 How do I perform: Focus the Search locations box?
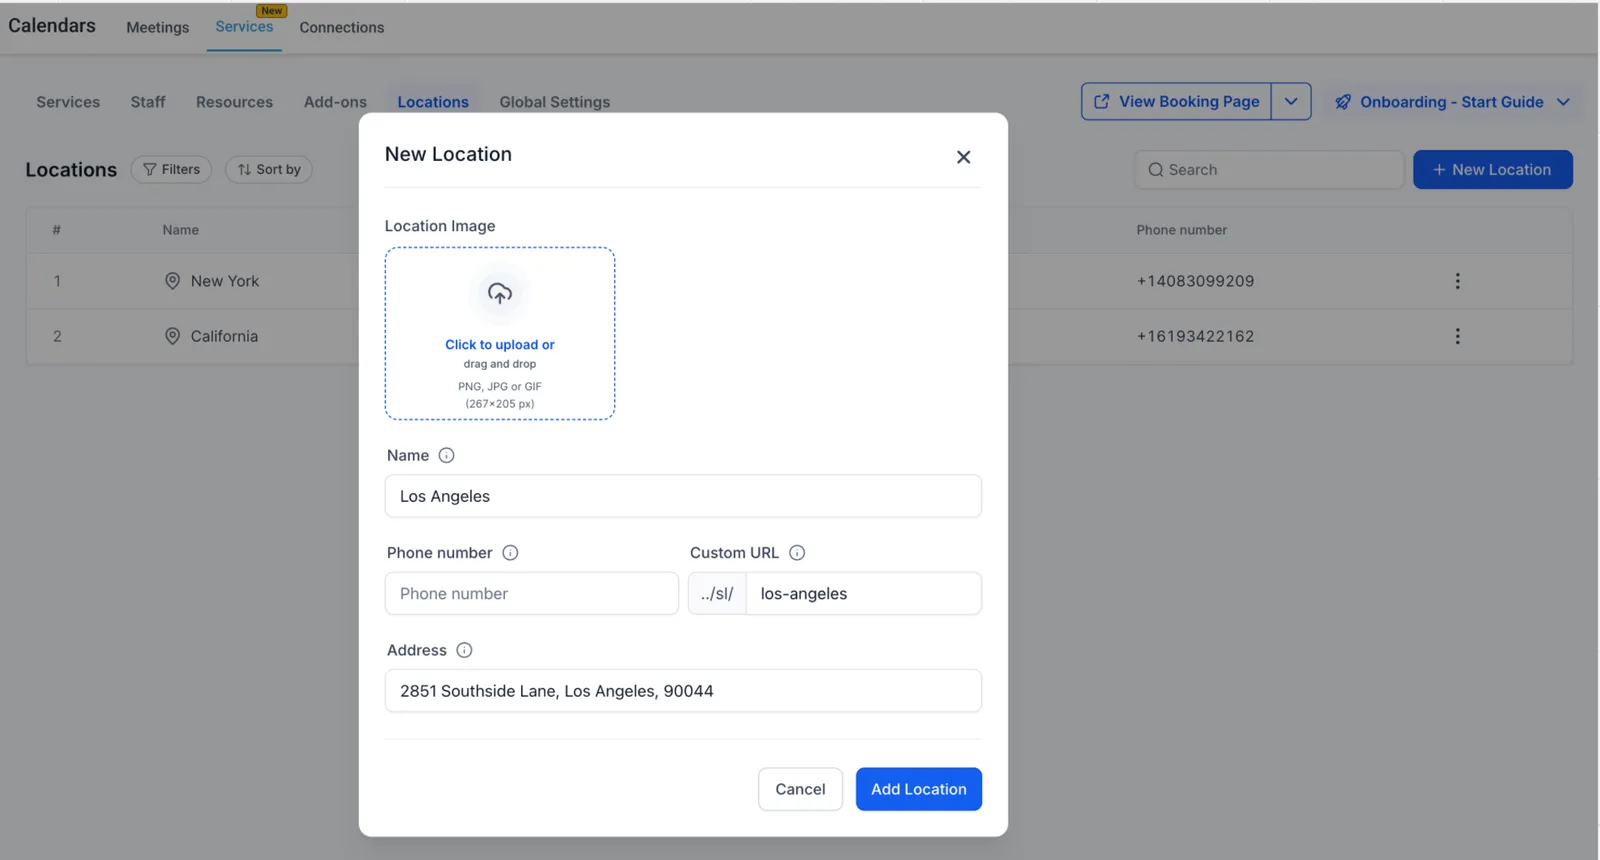pyautogui.click(x=1270, y=170)
